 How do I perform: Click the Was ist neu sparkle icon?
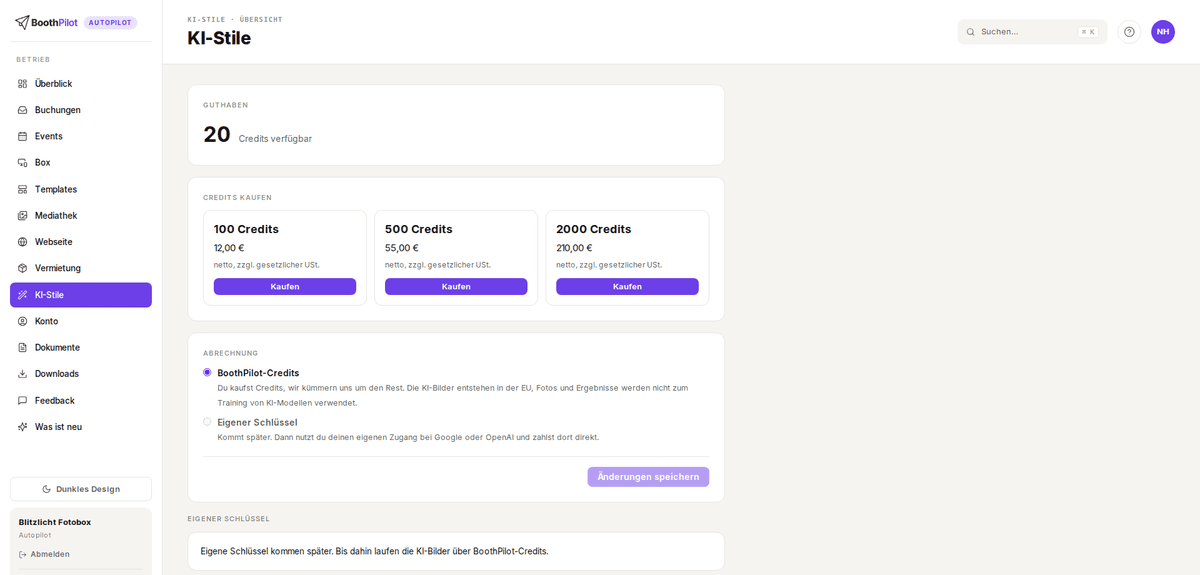click(23, 427)
